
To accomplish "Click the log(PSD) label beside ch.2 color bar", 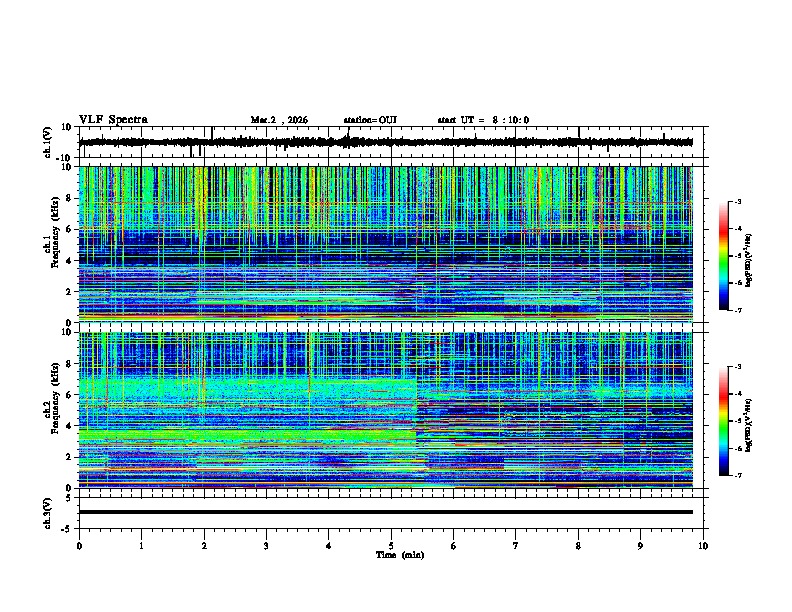I will tap(749, 425).
